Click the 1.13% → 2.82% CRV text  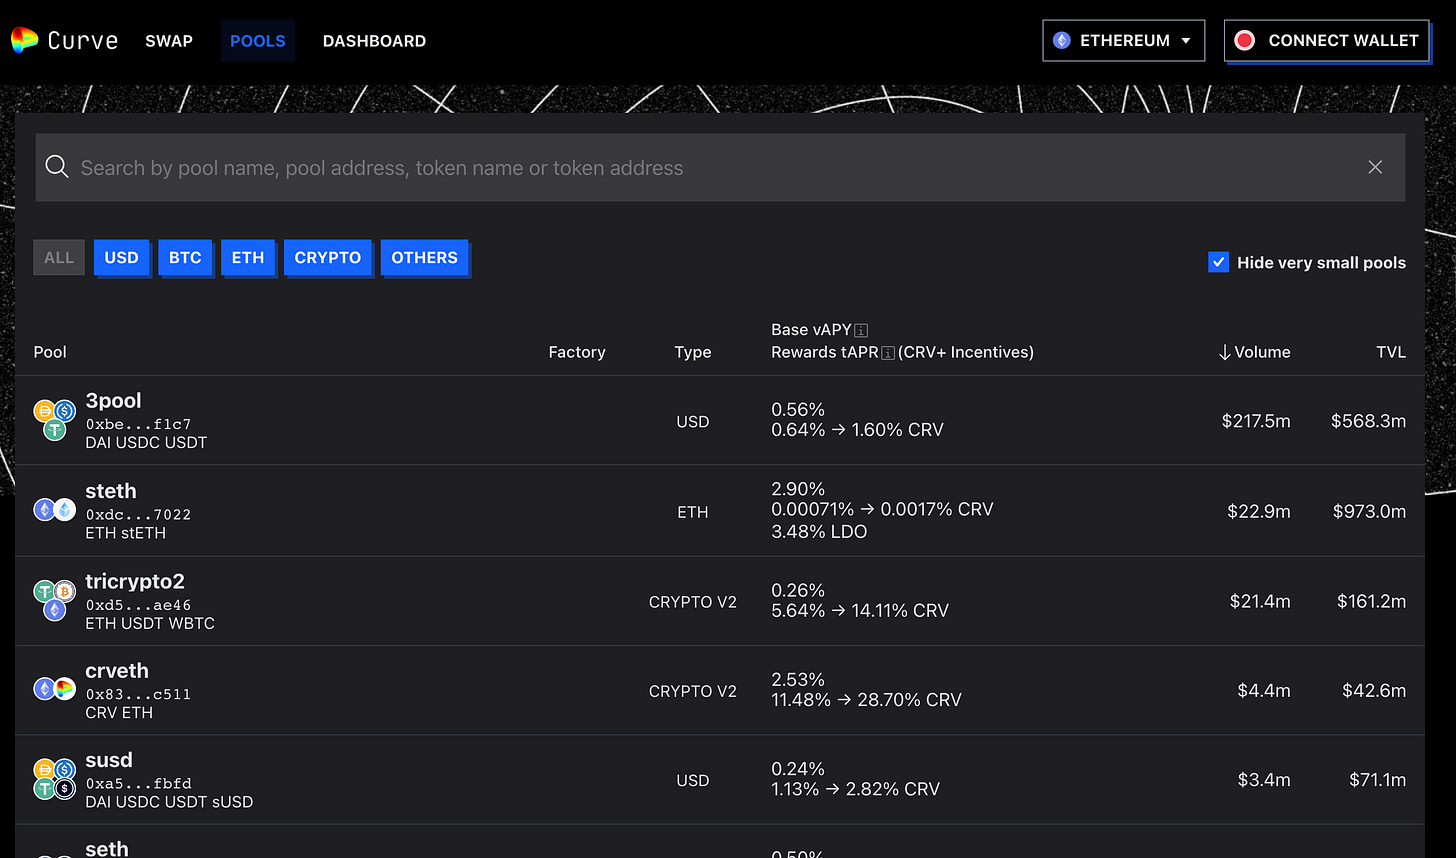click(x=856, y=789)
